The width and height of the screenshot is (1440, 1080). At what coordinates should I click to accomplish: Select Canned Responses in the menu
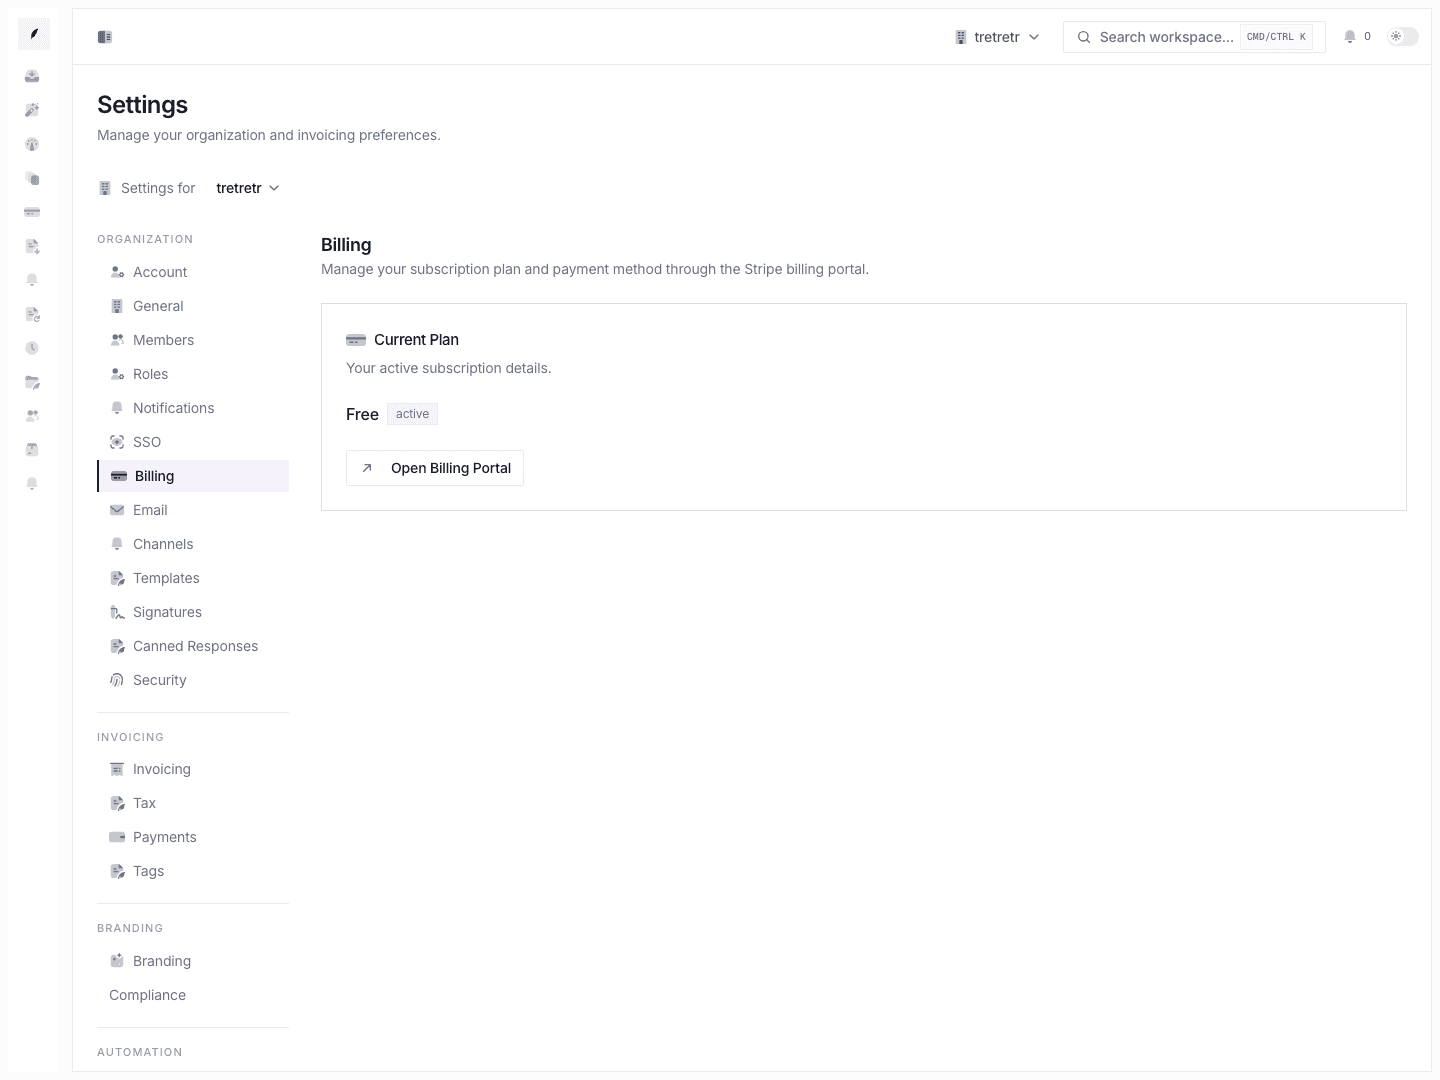(193, 646)
